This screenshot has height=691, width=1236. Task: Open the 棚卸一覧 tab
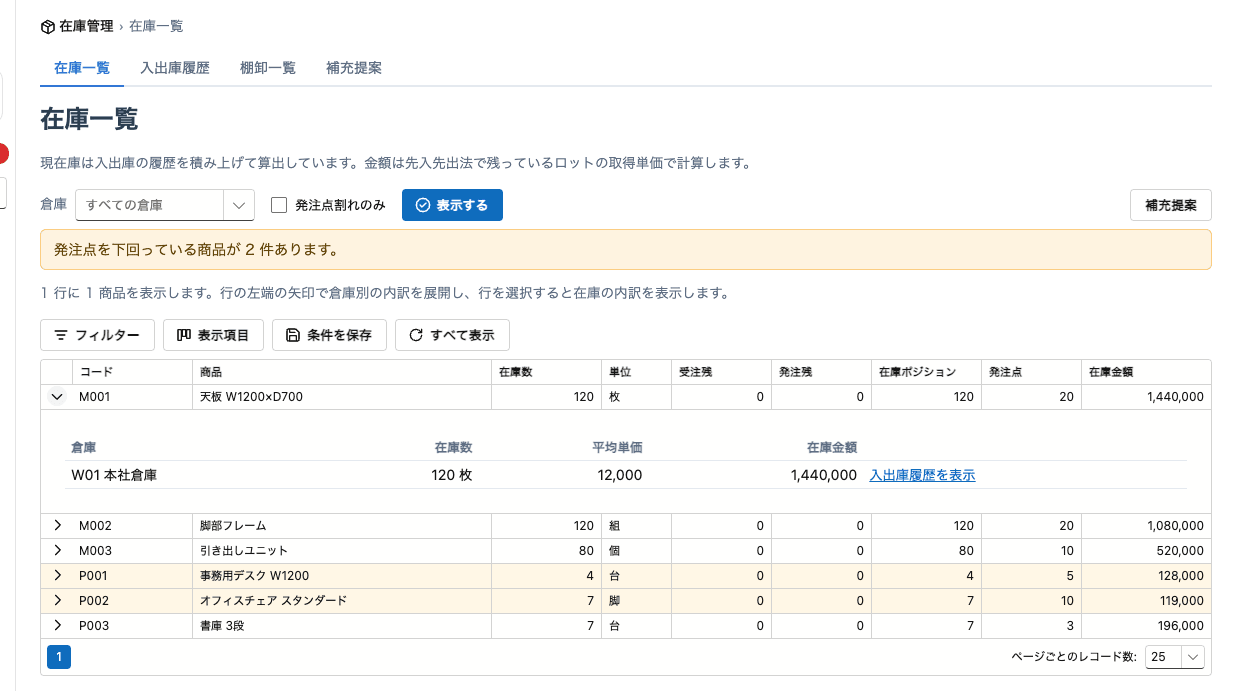268,68
